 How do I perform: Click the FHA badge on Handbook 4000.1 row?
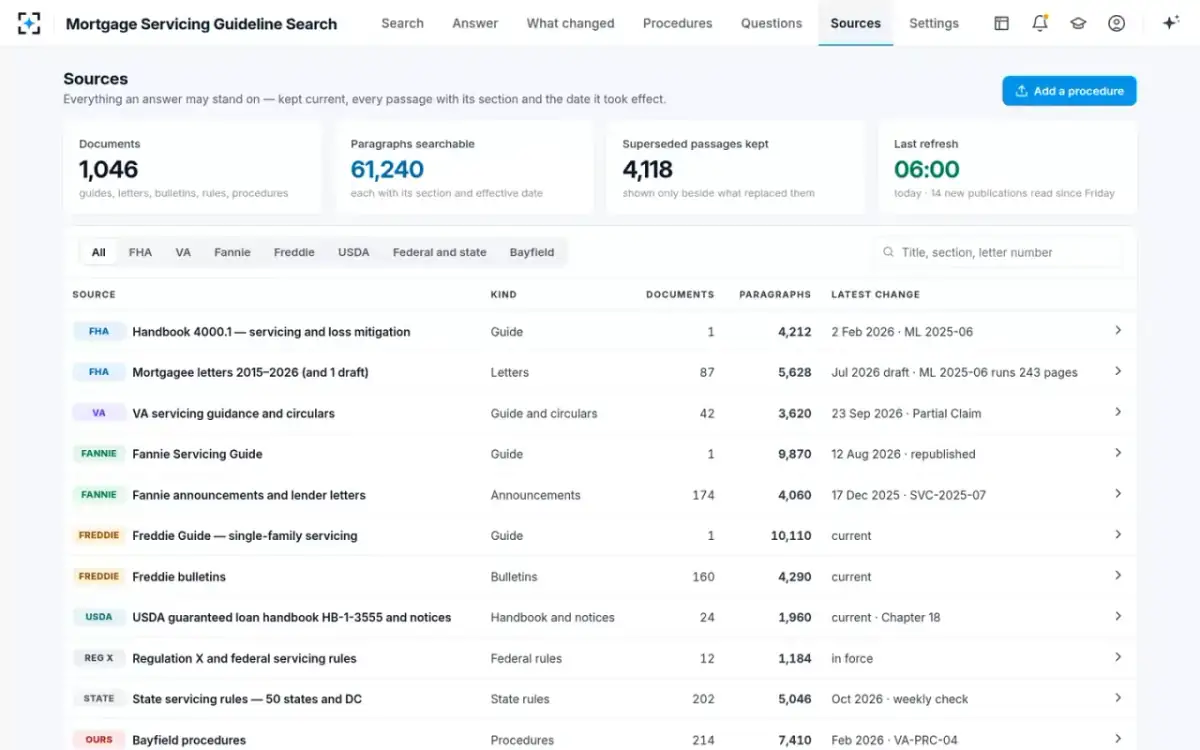(99, 331)
